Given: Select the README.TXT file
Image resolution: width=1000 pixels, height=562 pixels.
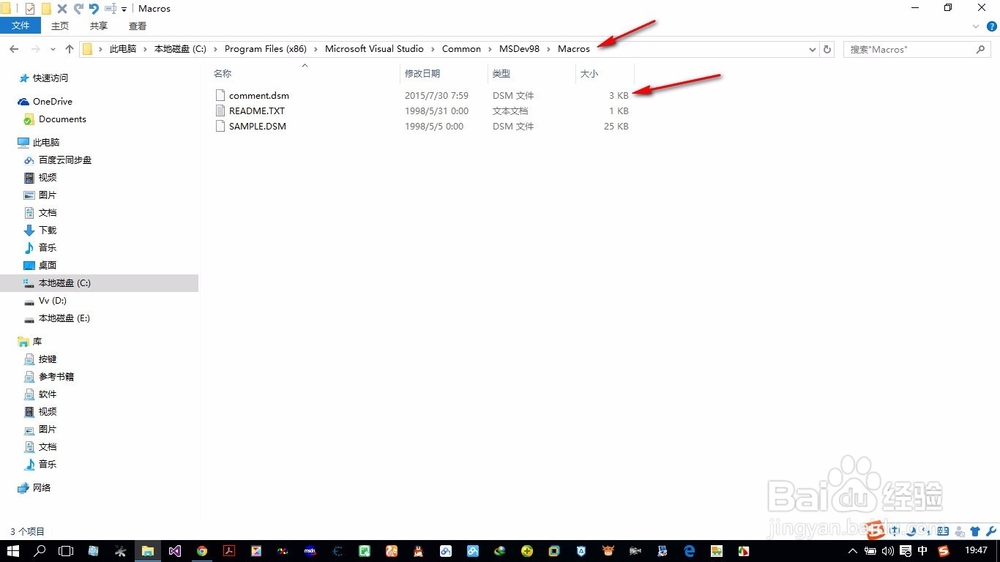Looking at the screenshot, I should click(256, 111).
